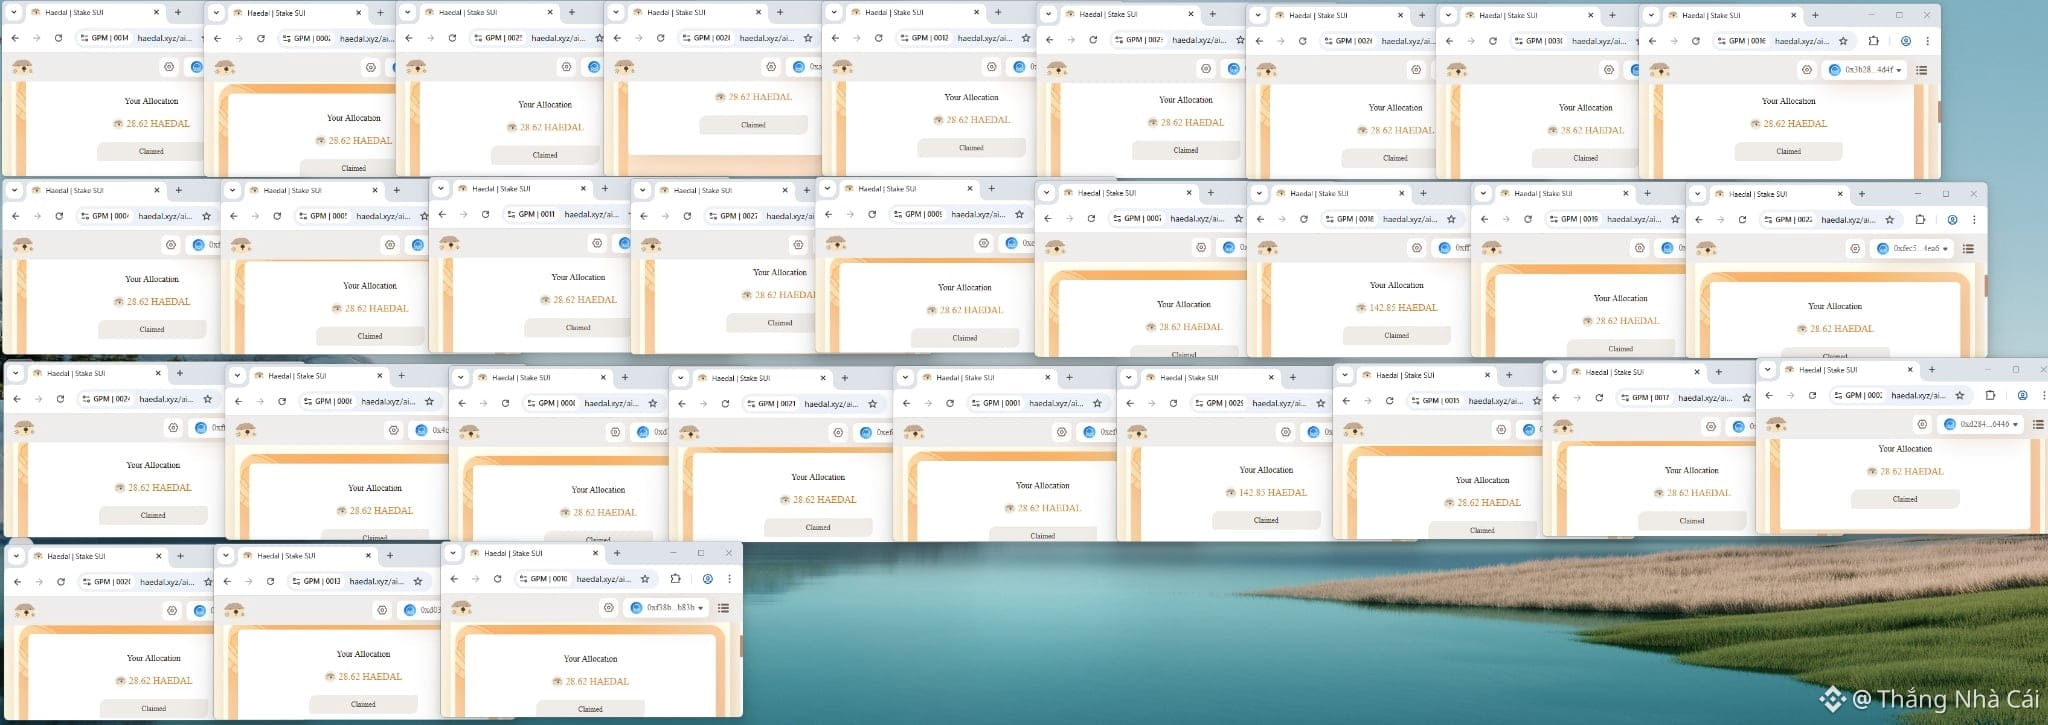Screen dimensions: 2048x725
Task: Bookmark the page in the 0xd284...6446 window
Action: (x=1960, y=396)
